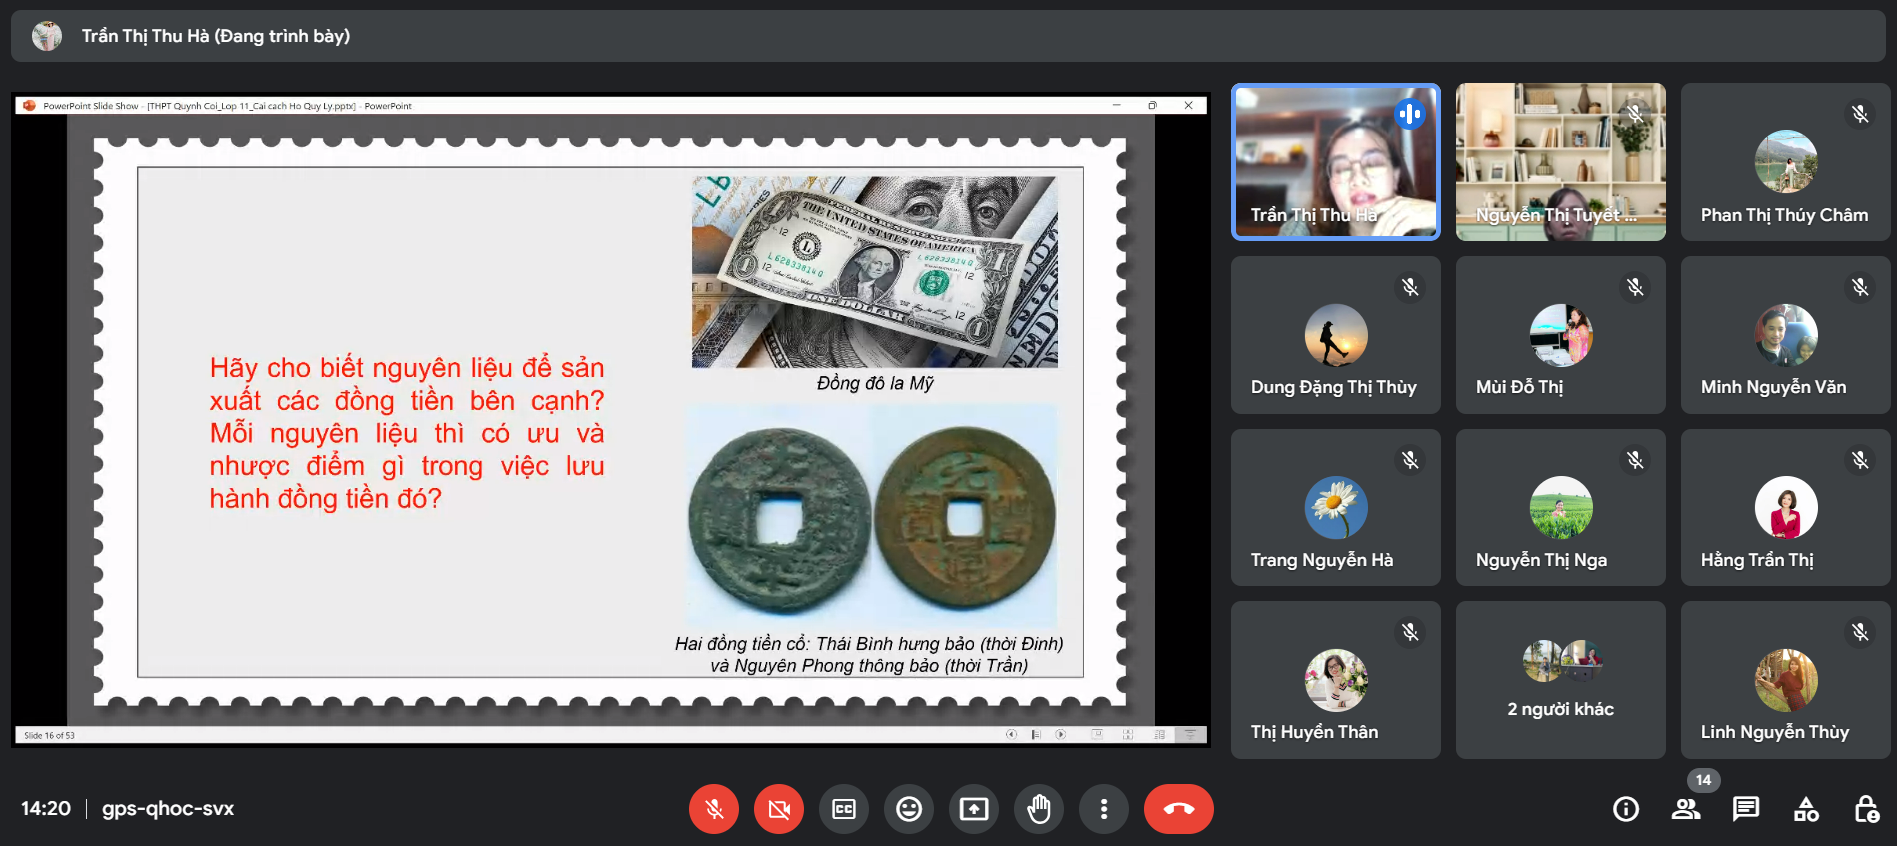
Task: Click Nguyễn Thị Nga avatar
Action: tap(1561, 508)
